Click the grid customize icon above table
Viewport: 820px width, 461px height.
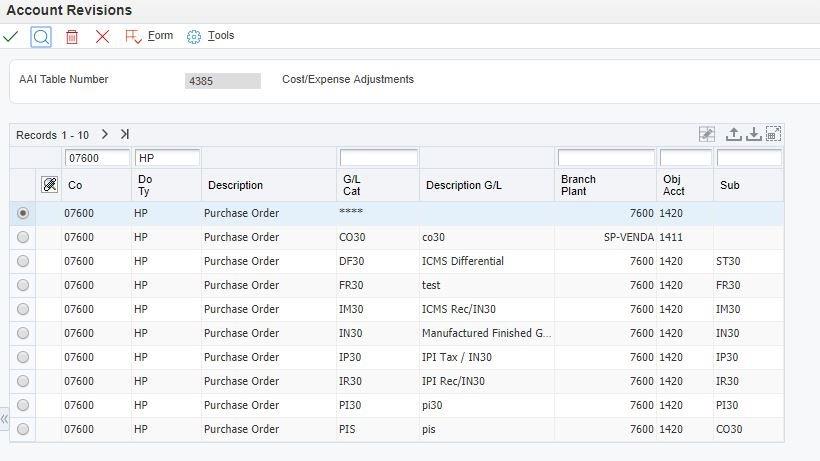click(x=707, y=134)
